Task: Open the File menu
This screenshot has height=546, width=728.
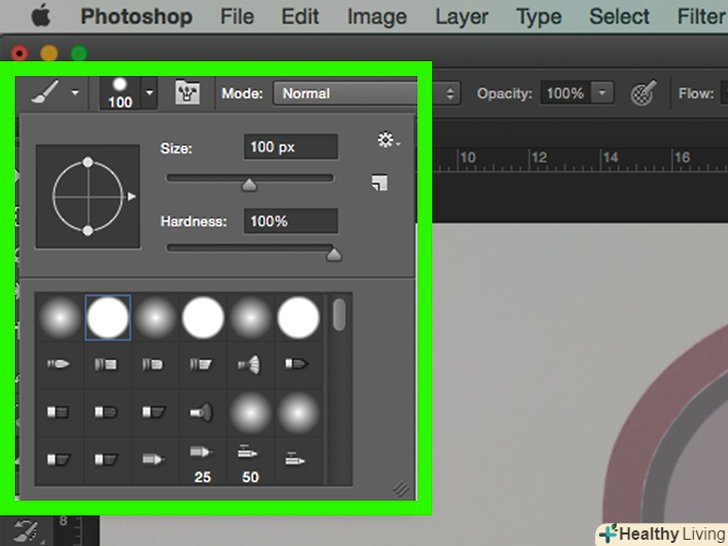Action: tap(237, 17)
